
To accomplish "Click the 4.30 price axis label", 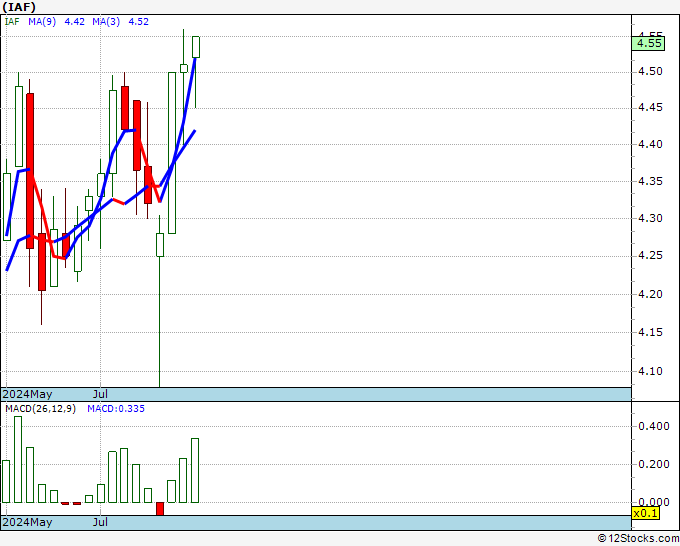I will point(651,218).
